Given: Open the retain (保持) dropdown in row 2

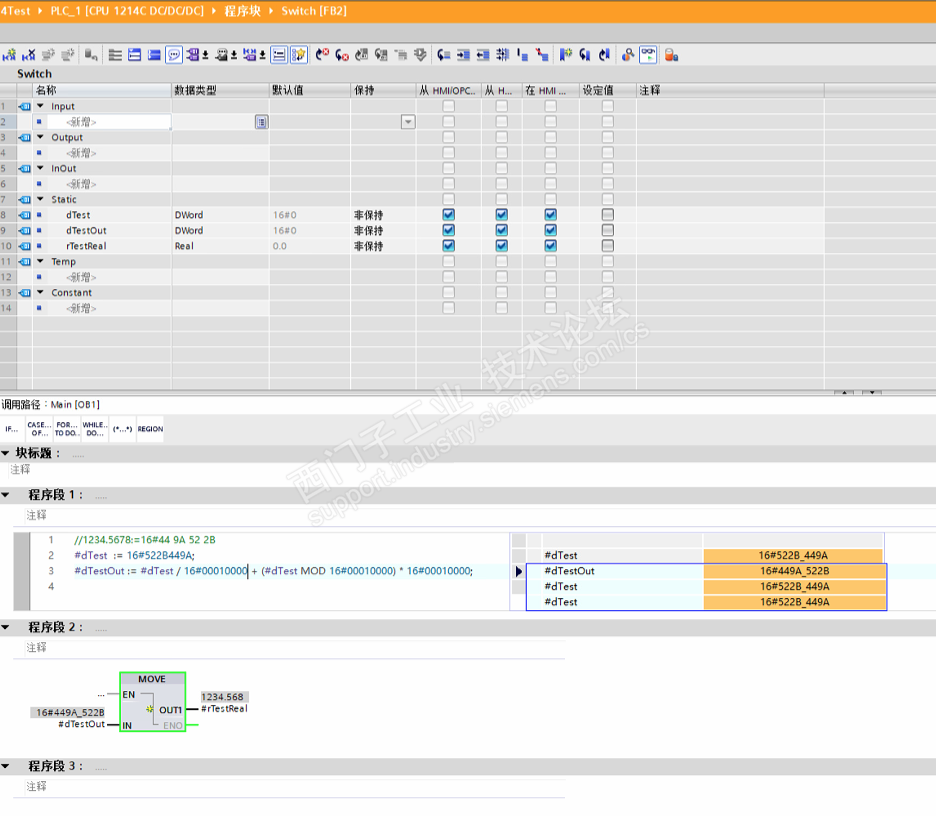Looking at the screenshot, I should click(408, 122).
